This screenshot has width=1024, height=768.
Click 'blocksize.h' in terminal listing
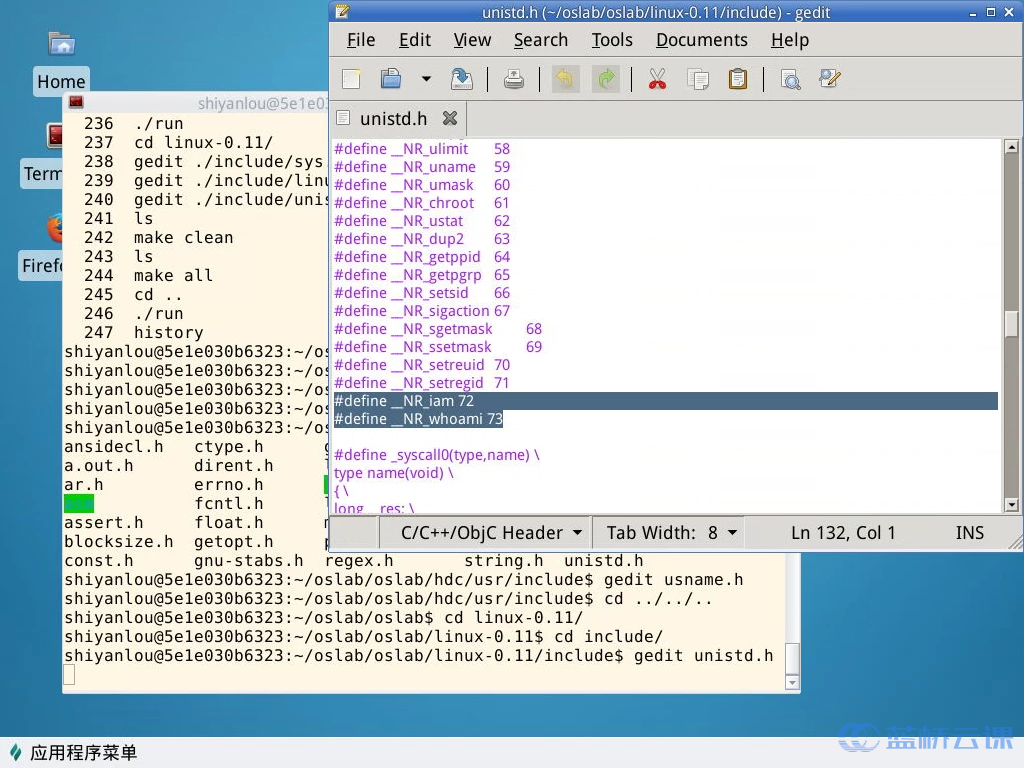point(118,542)
